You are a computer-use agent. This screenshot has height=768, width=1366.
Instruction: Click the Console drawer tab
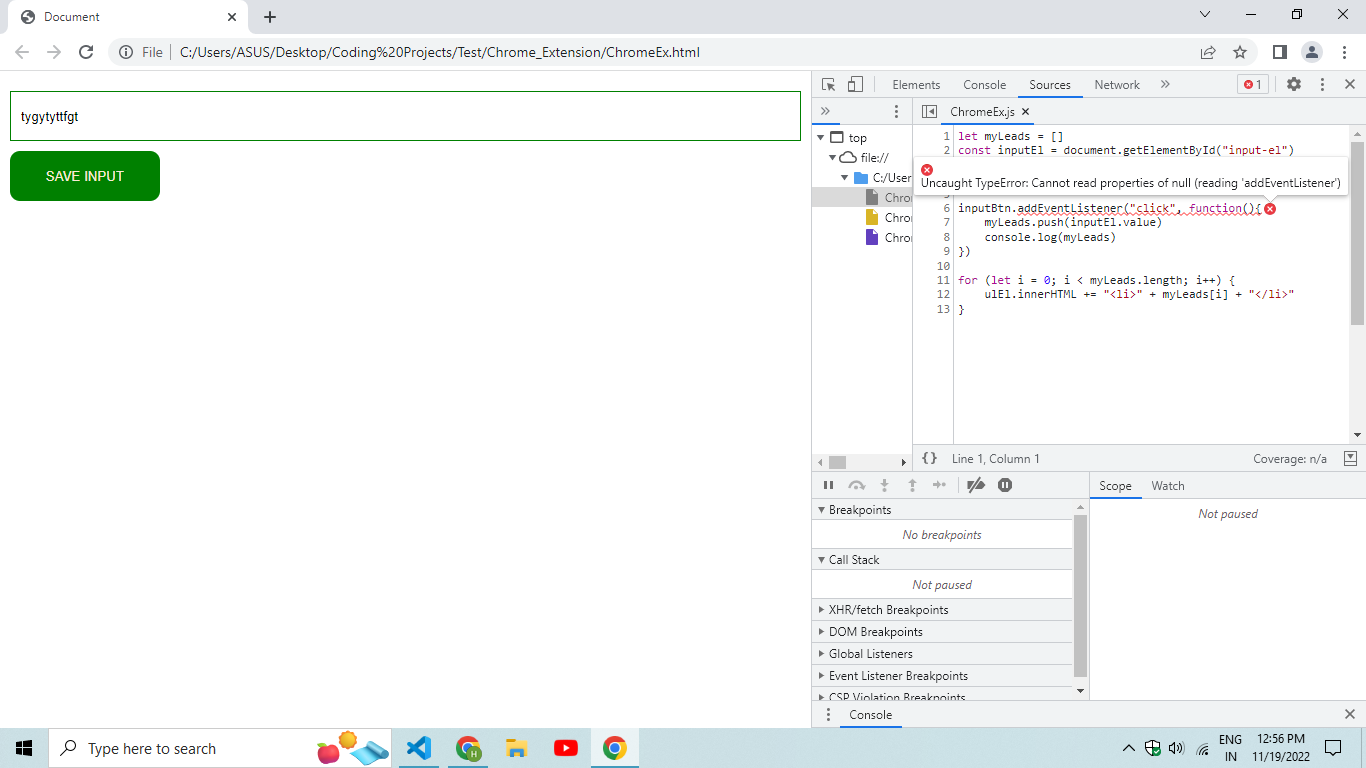[870, 715]
